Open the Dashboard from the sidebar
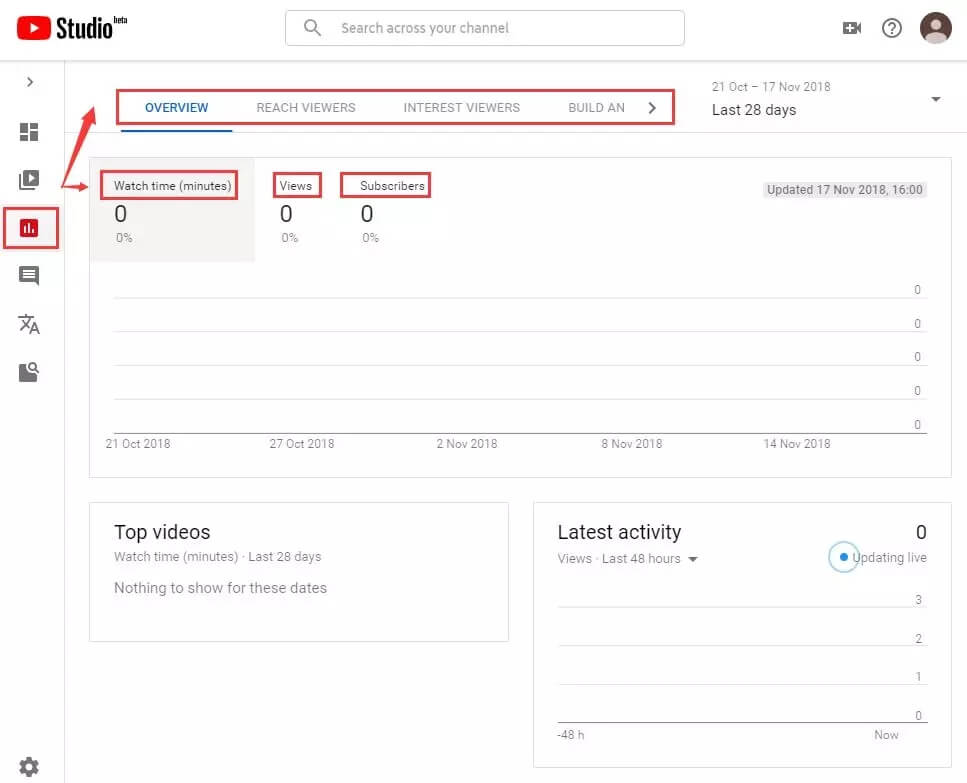 click(30, 132)
